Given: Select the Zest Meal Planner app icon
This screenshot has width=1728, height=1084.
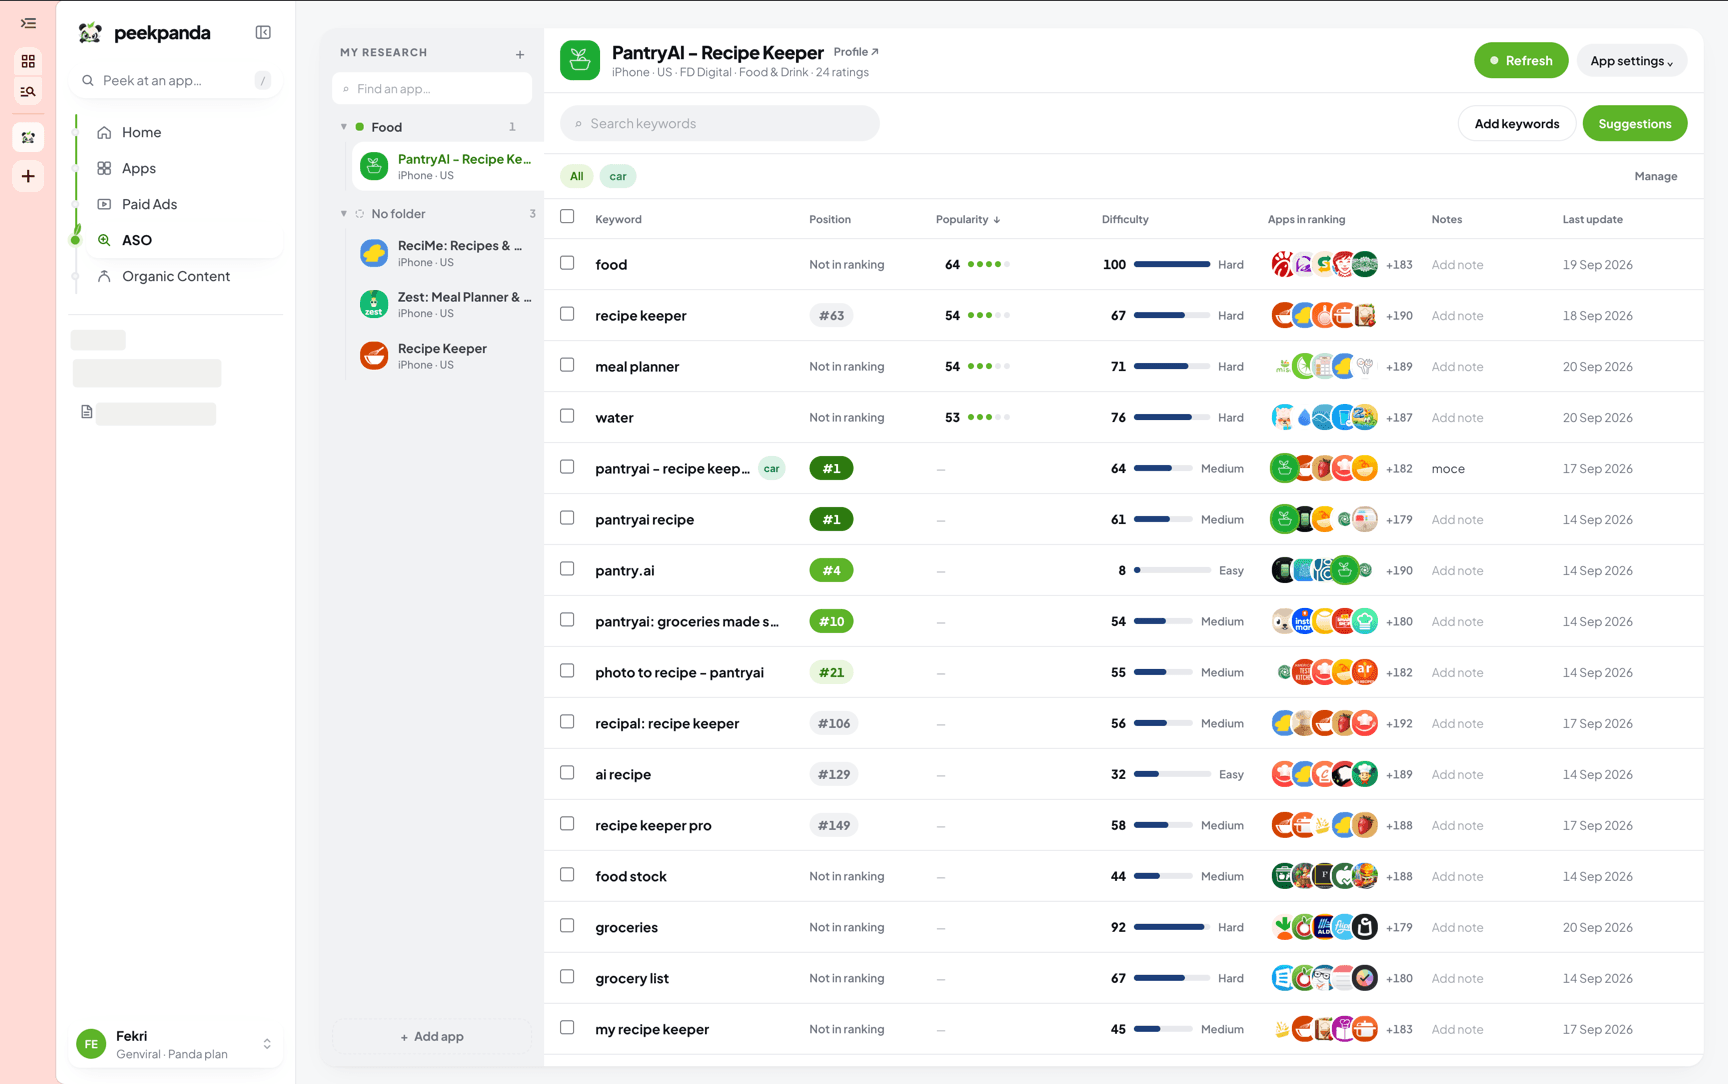Looking at the screenshot, I should point(374,304).
